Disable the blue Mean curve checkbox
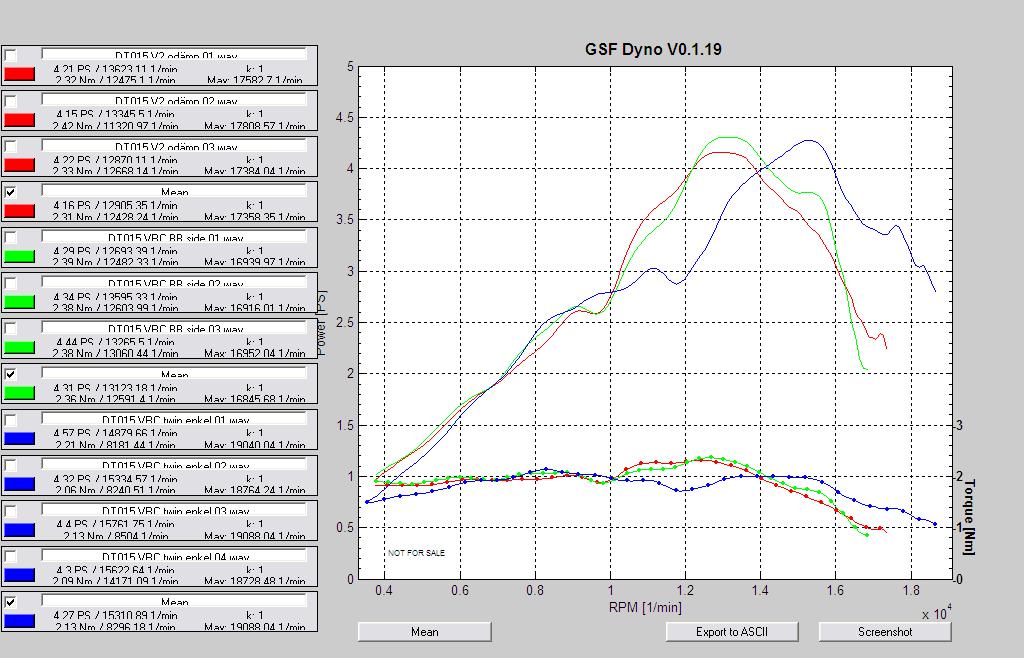Viewport: 1024px width, 658px height. point(10,602)
